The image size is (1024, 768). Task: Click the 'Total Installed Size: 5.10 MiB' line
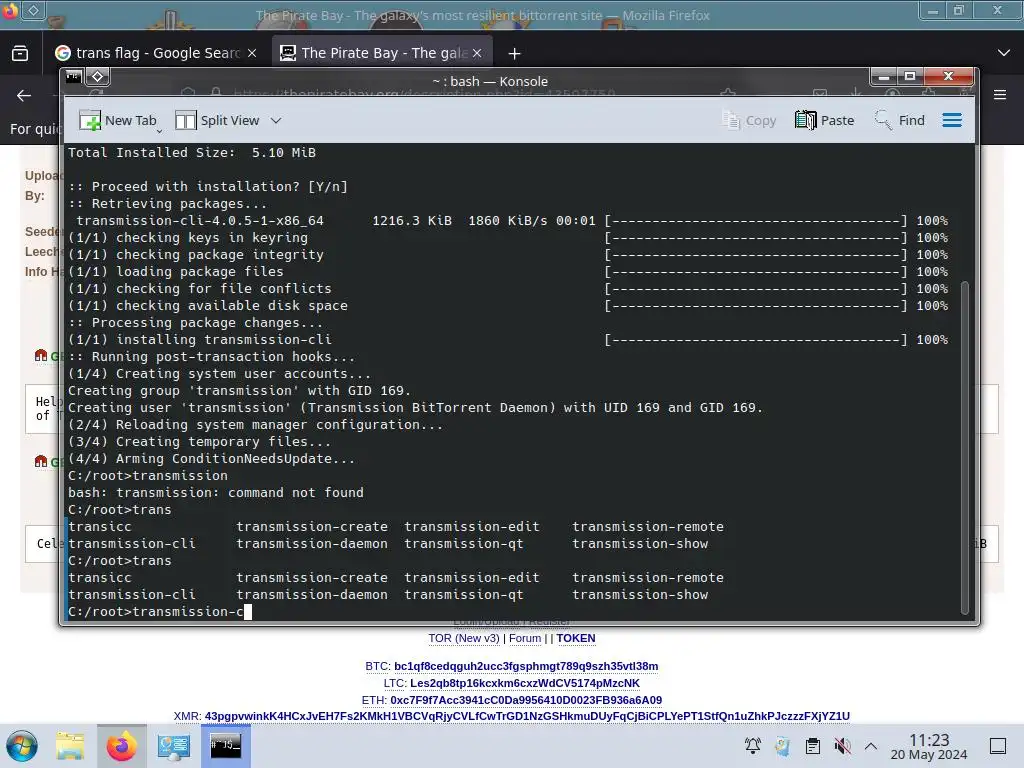(x=192, y=153)
